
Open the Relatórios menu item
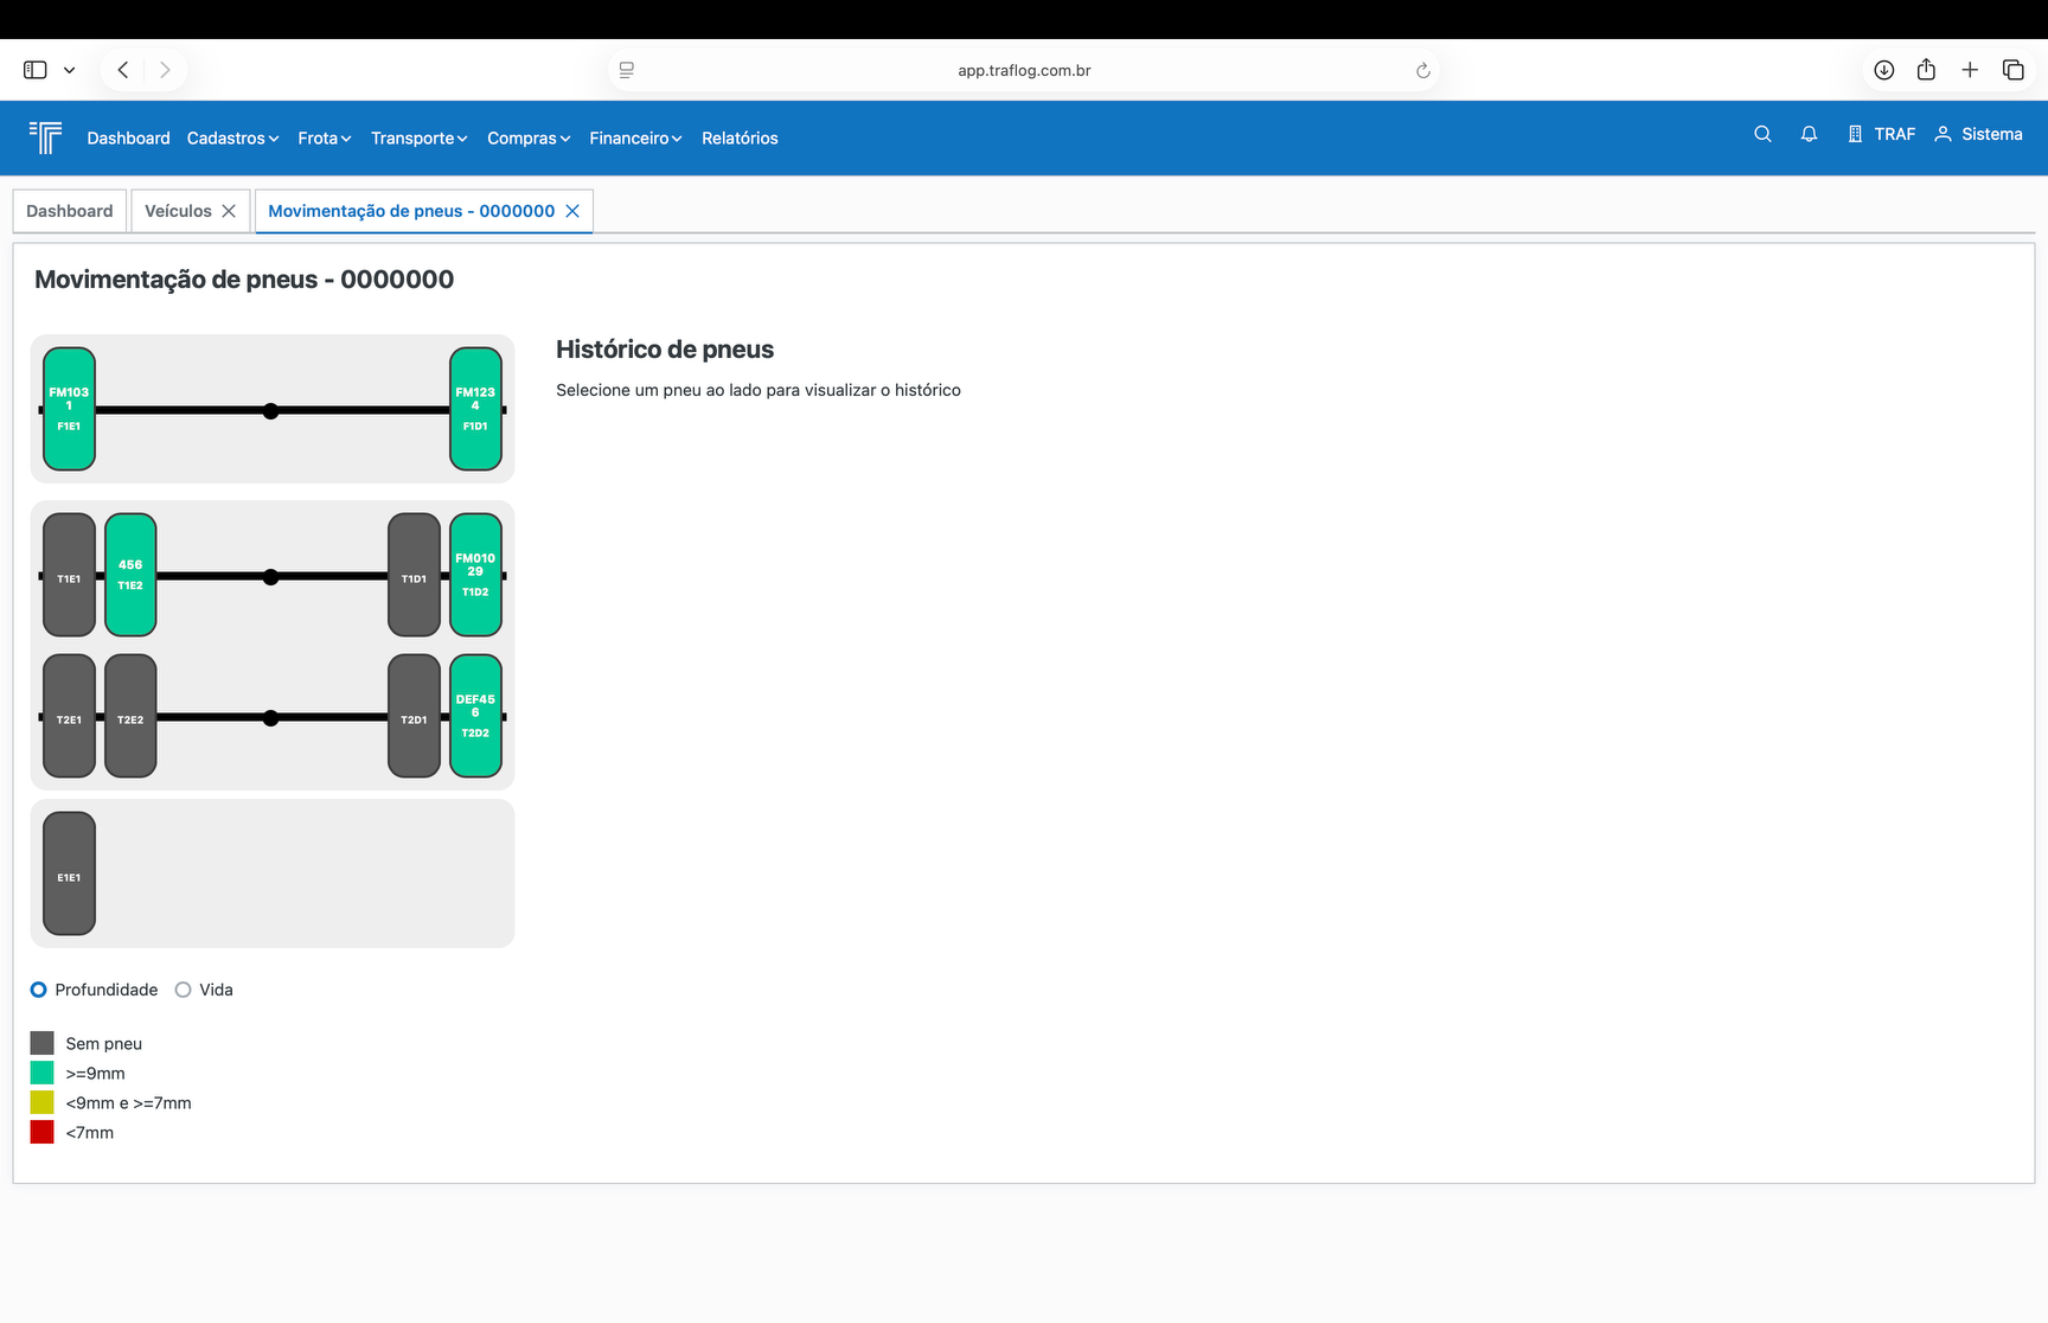(x=739, y=138)
